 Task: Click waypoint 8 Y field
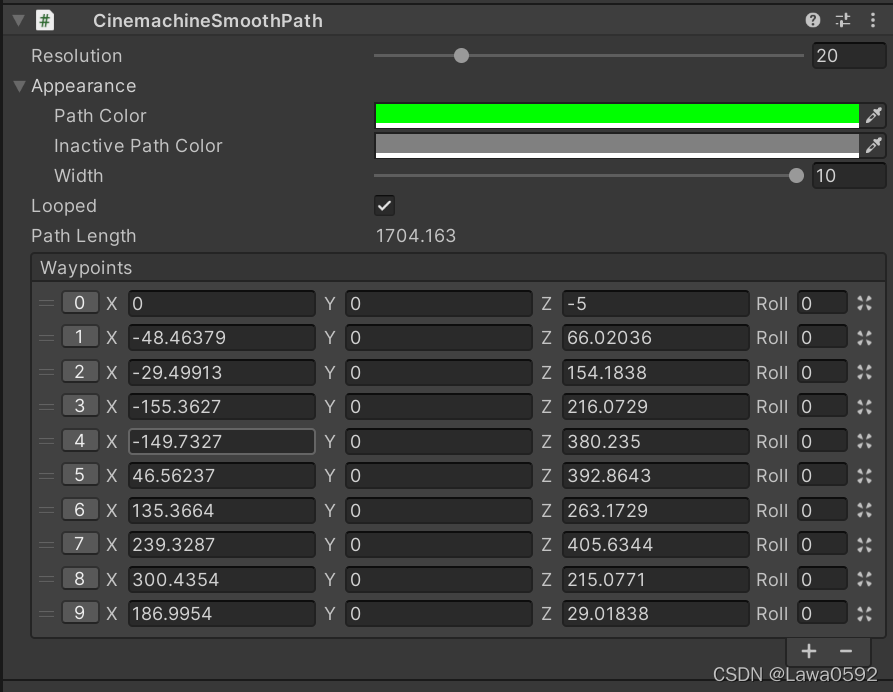pos(439,579)
